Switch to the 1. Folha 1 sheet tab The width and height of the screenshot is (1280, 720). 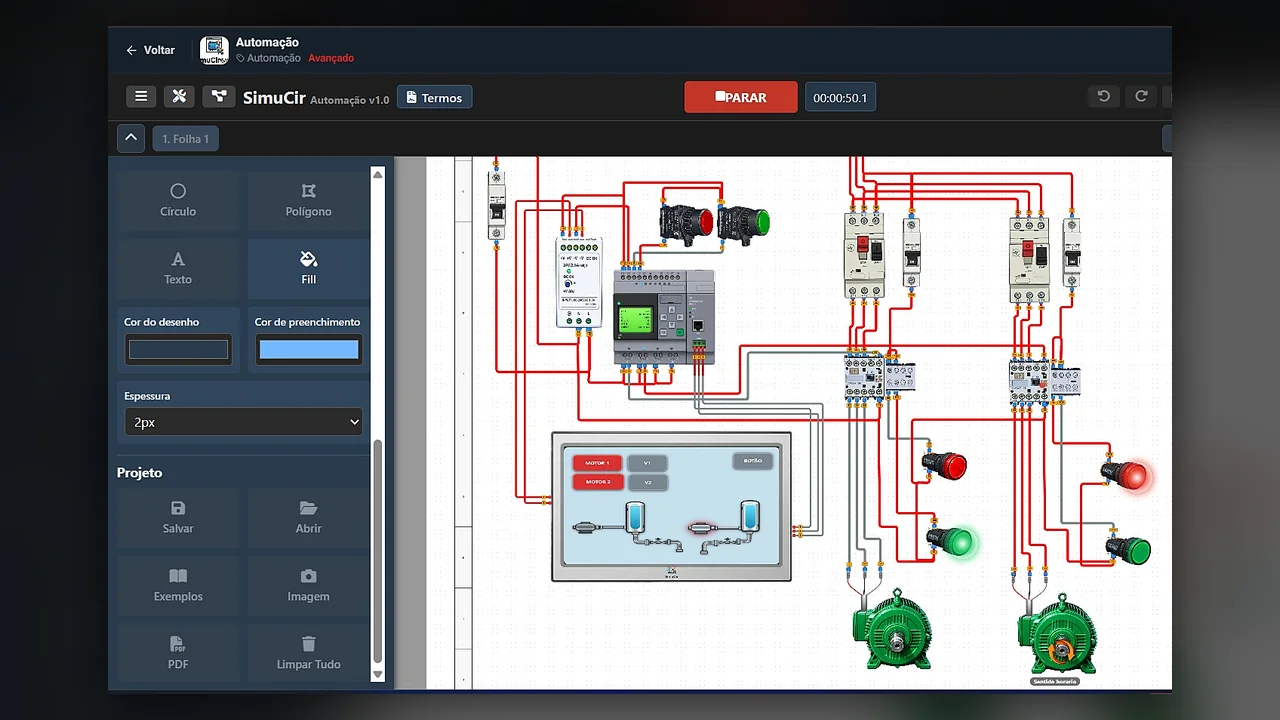tap(186, 139)
